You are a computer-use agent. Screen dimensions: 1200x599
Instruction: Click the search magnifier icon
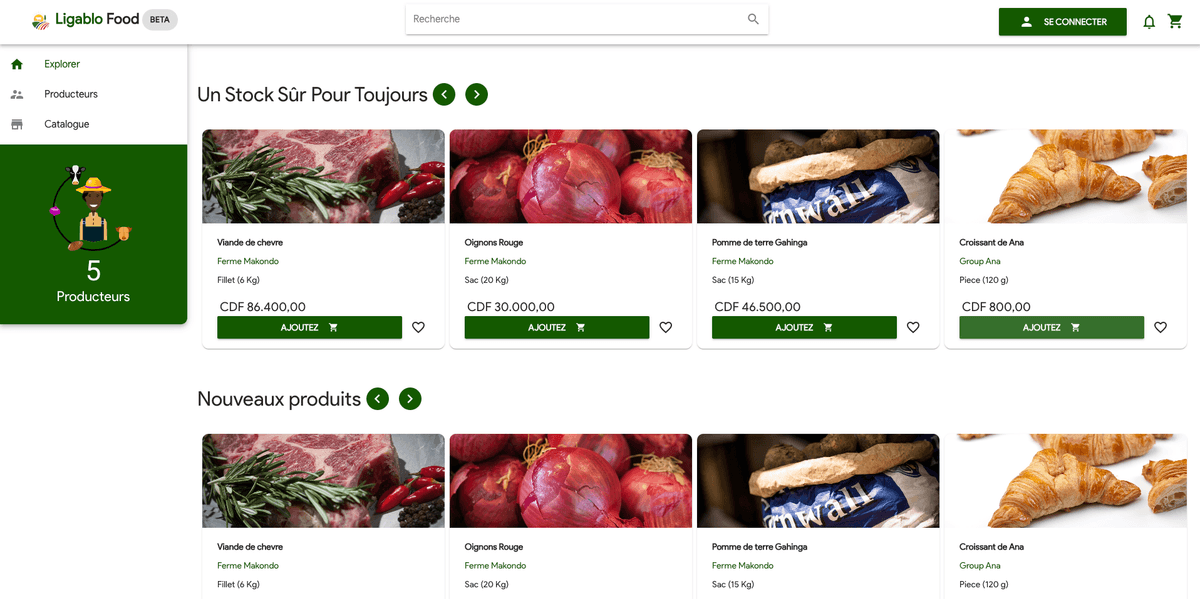[x=753, y=19]
